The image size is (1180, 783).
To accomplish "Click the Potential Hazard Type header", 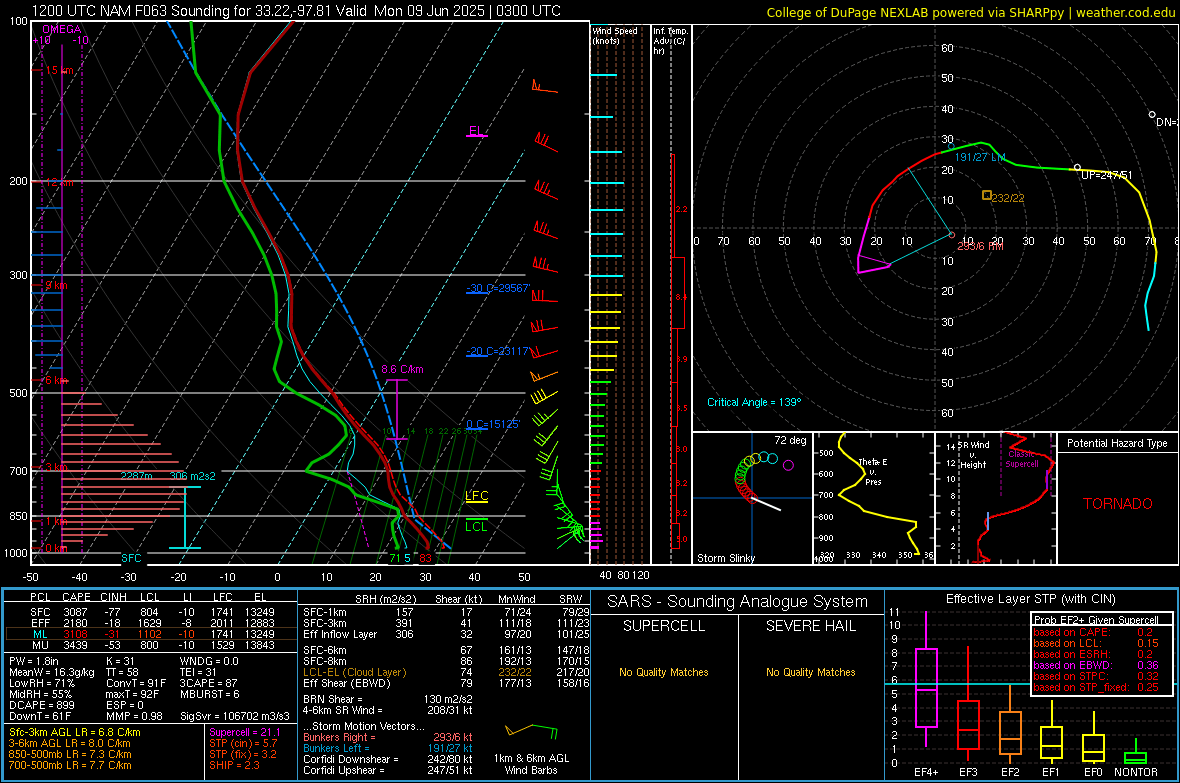I will (x=1117, y=443).
